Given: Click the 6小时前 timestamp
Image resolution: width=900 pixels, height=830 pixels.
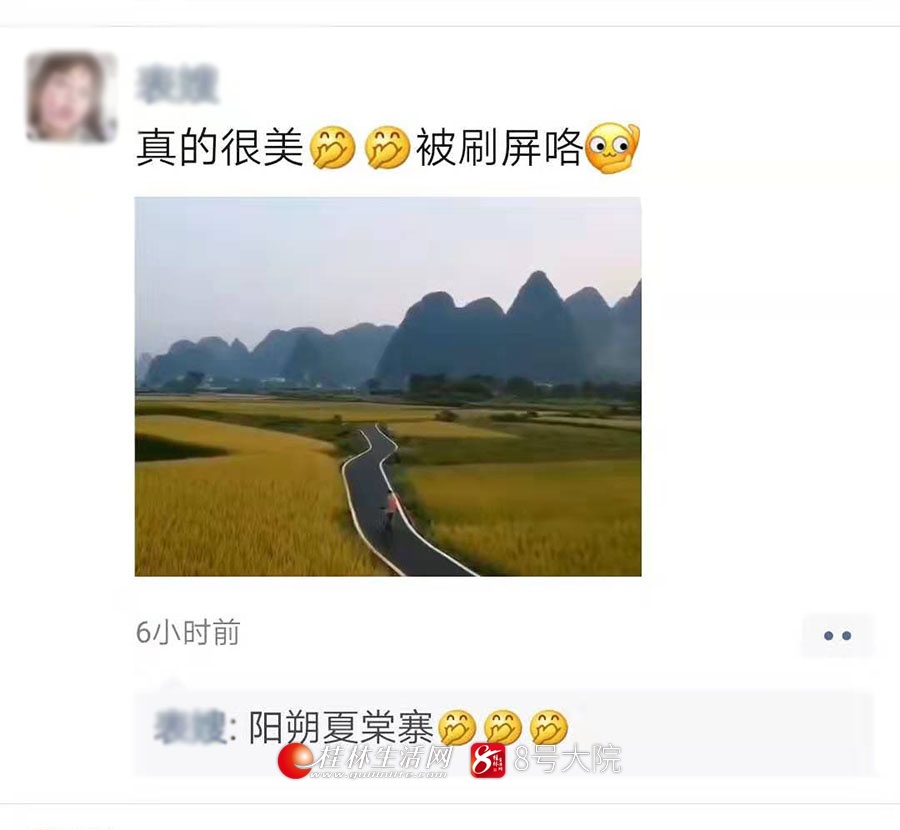Looking at the screenshot, I should click(188, 633).
